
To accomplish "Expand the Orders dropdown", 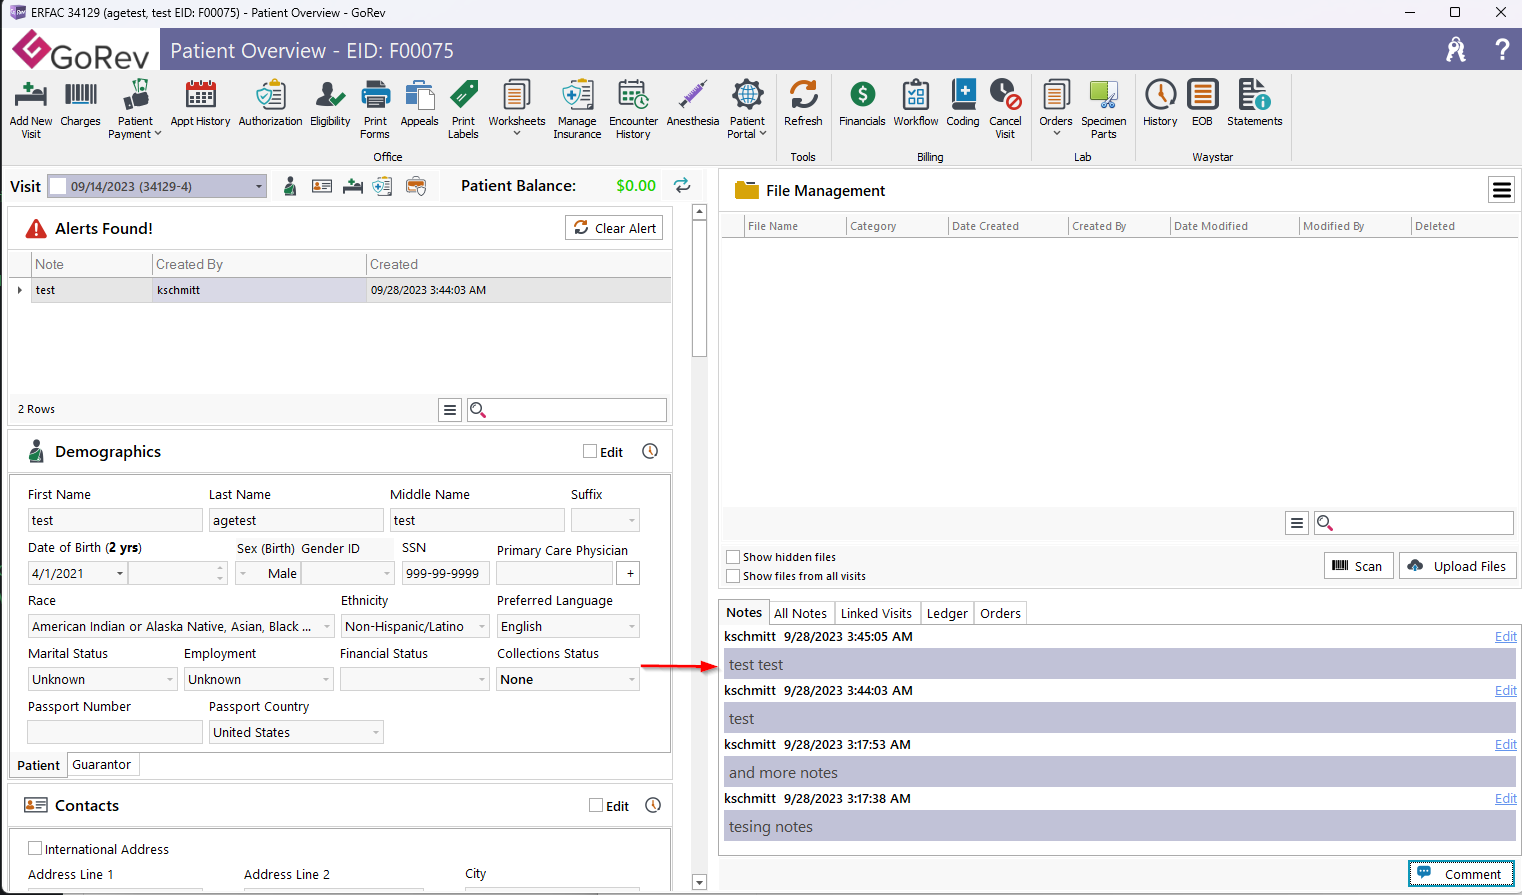I will coord(1056,134).
